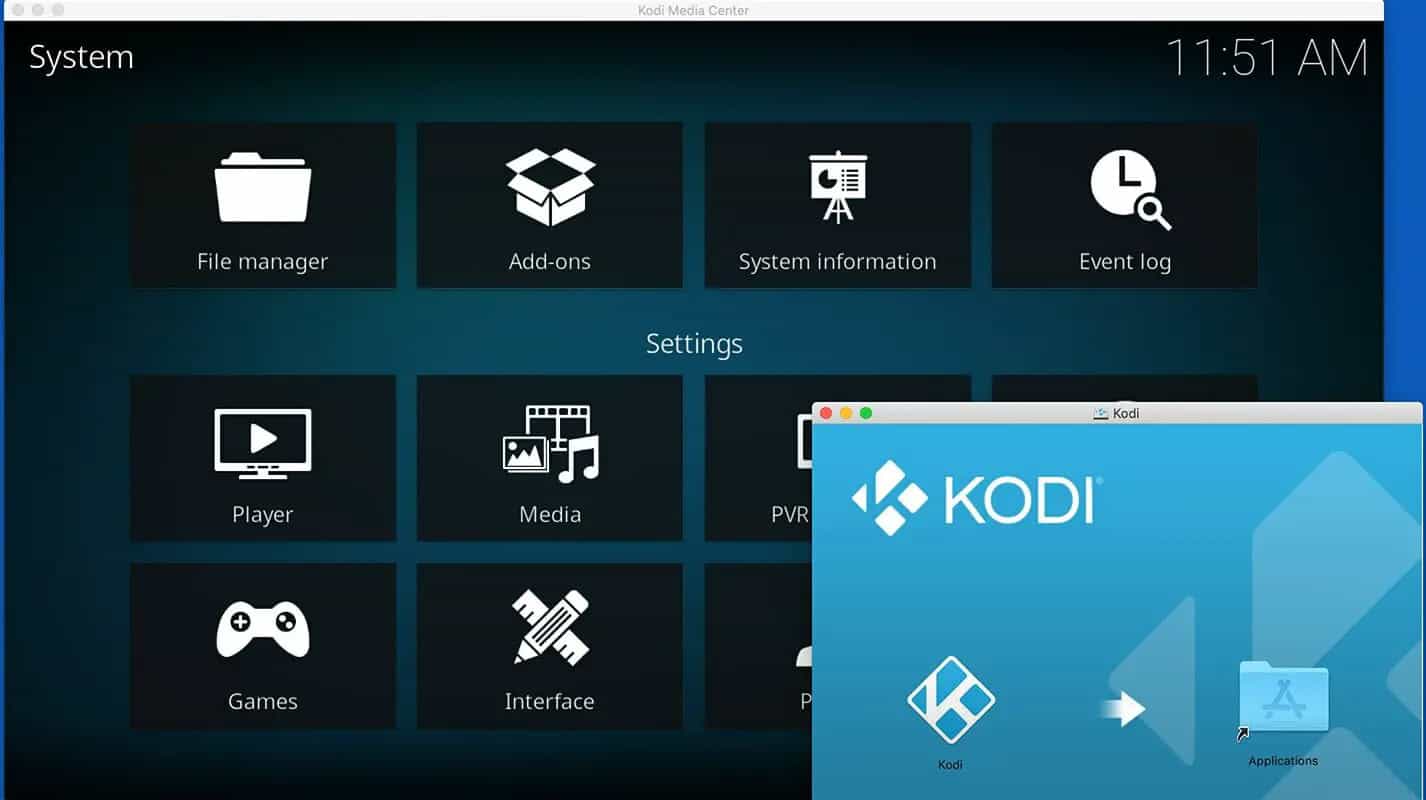
Task: Close the Kodi installer window
Action: pos(826,413)
